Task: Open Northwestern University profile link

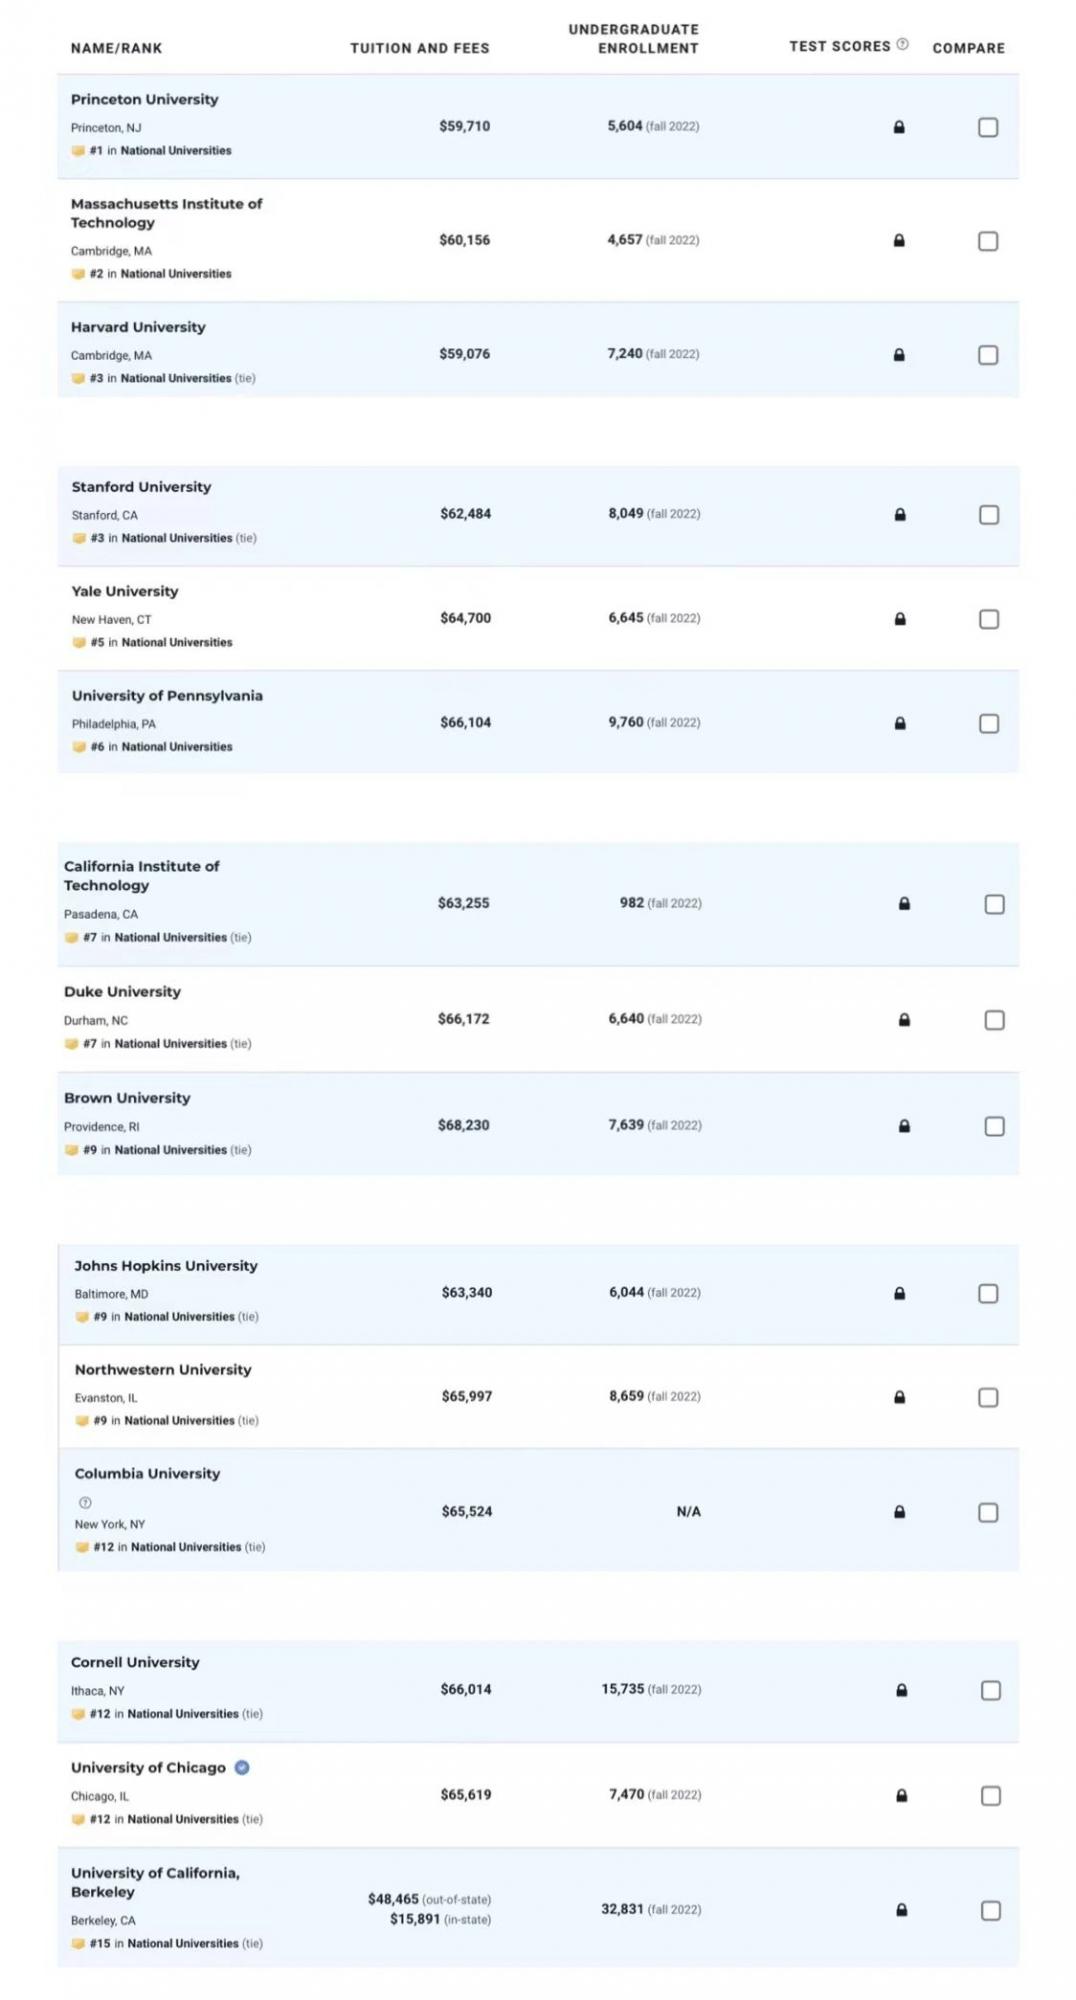Action: click(163, 1370)
